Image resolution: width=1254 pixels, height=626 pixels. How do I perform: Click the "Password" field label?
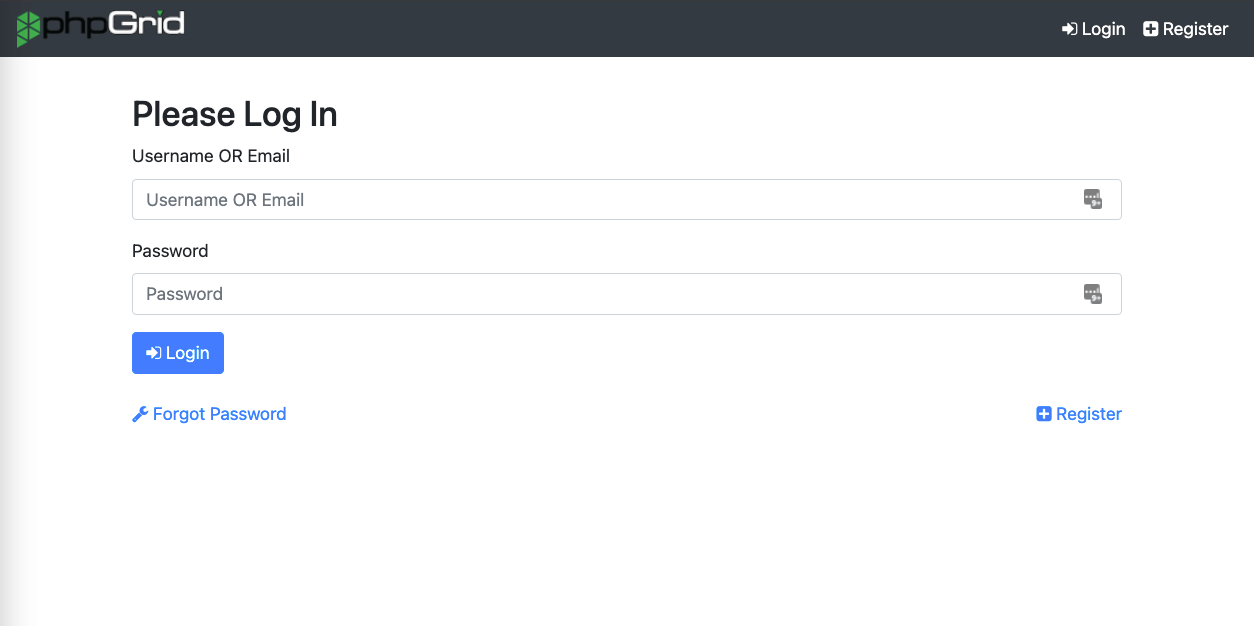pos(170,251)
